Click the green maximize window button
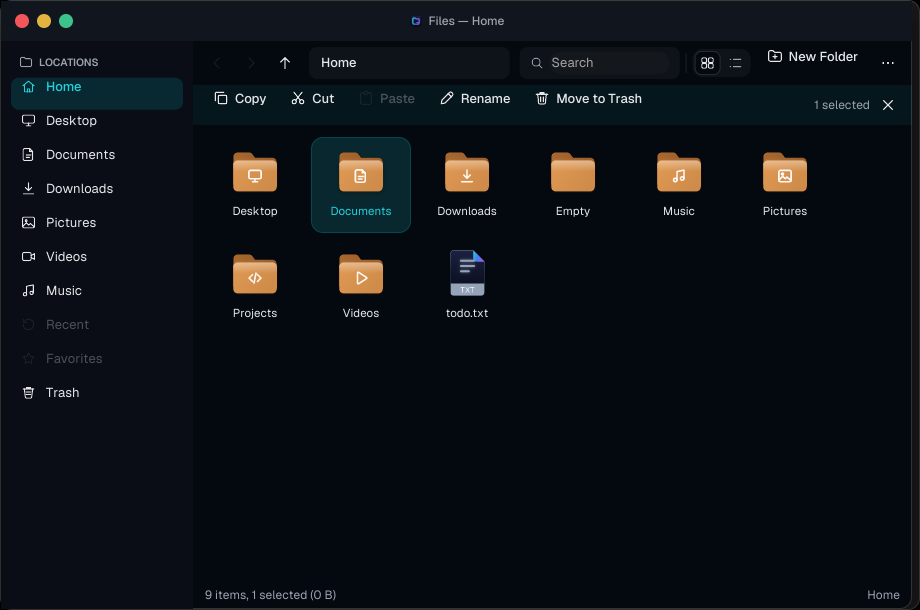Screen dimensions: 920x610 (66, 21)
